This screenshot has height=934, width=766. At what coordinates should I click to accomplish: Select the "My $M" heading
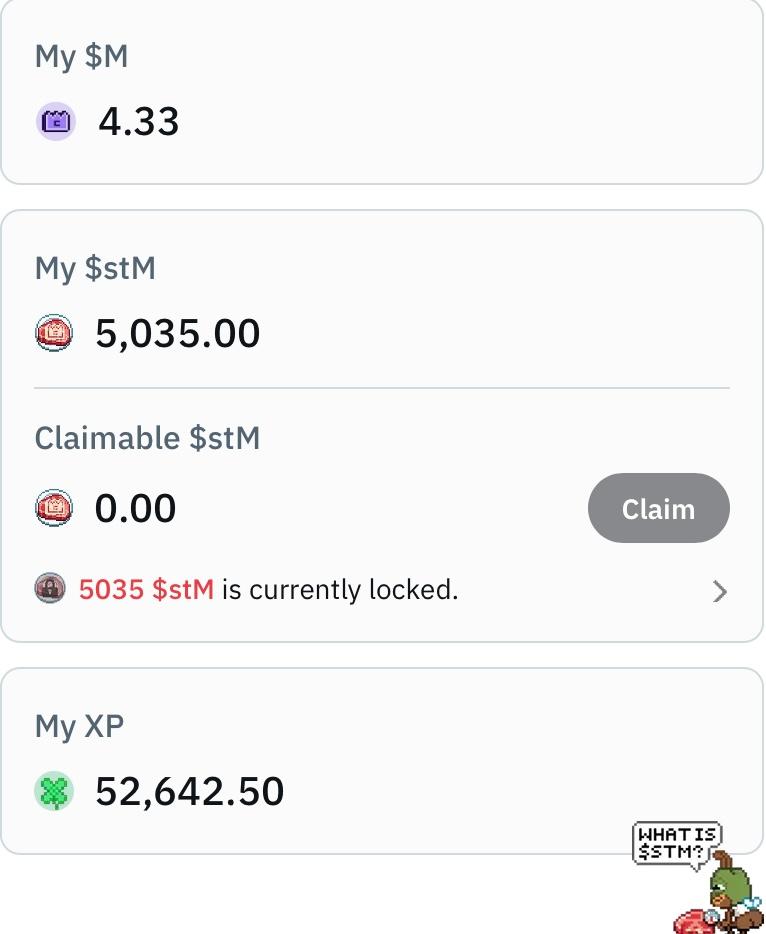click(x=82, y=56)
